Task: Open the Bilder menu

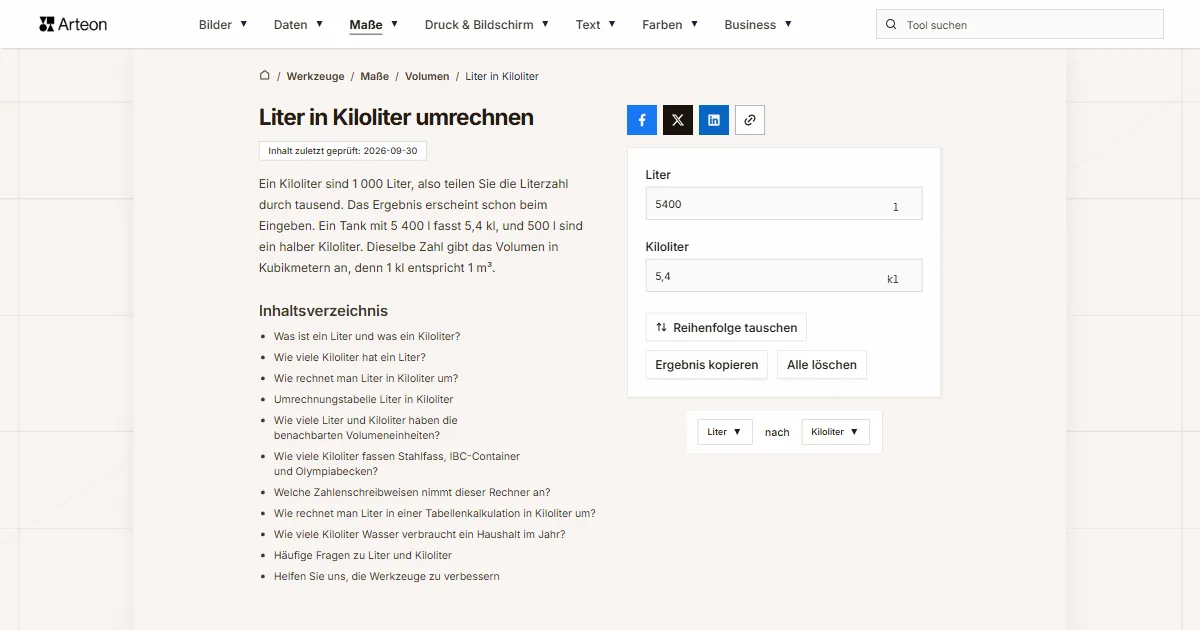Action: 223,24
